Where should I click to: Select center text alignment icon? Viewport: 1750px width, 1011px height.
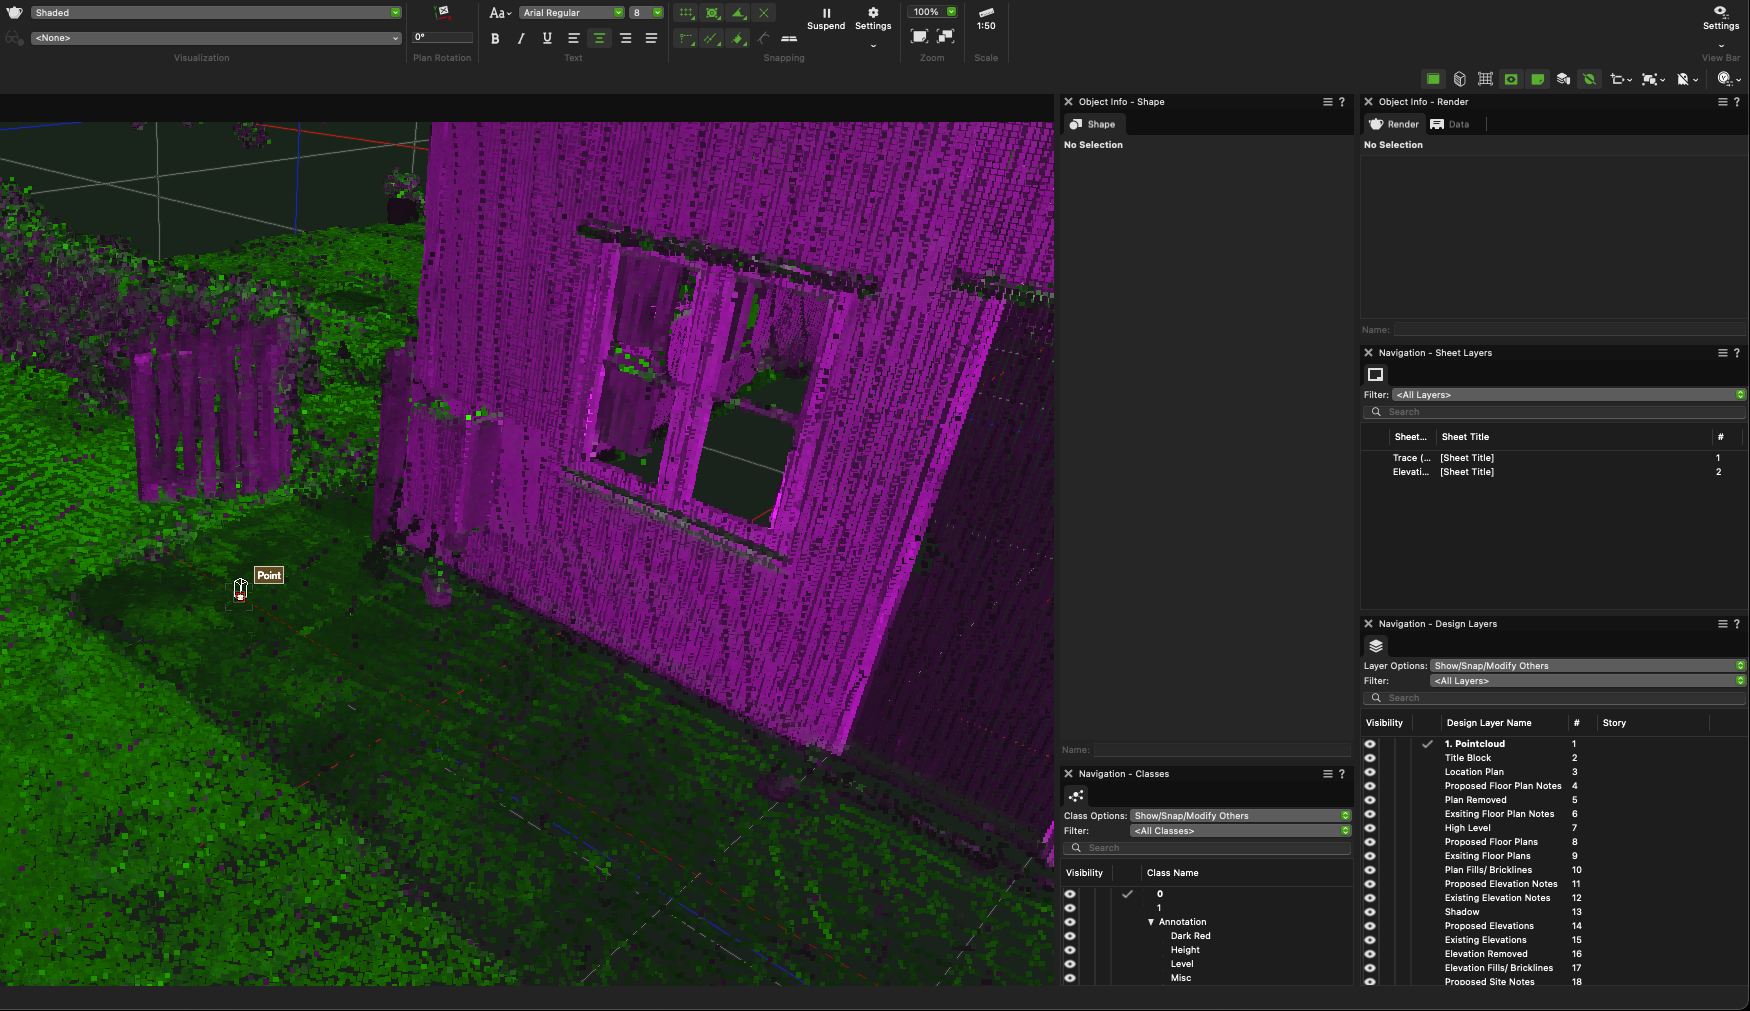point(599,39)
